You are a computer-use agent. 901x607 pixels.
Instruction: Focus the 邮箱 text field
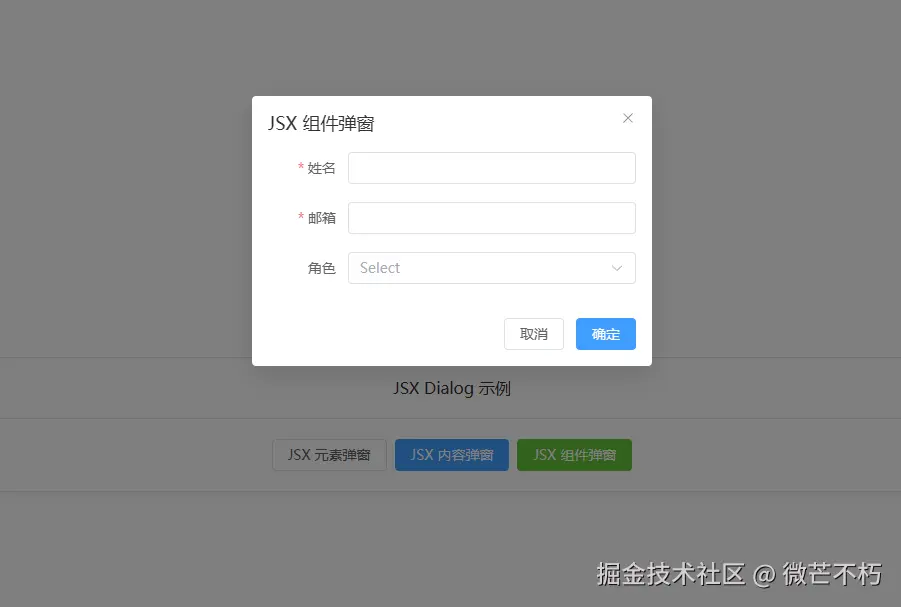pyautogui.click(x=492, y=218)
